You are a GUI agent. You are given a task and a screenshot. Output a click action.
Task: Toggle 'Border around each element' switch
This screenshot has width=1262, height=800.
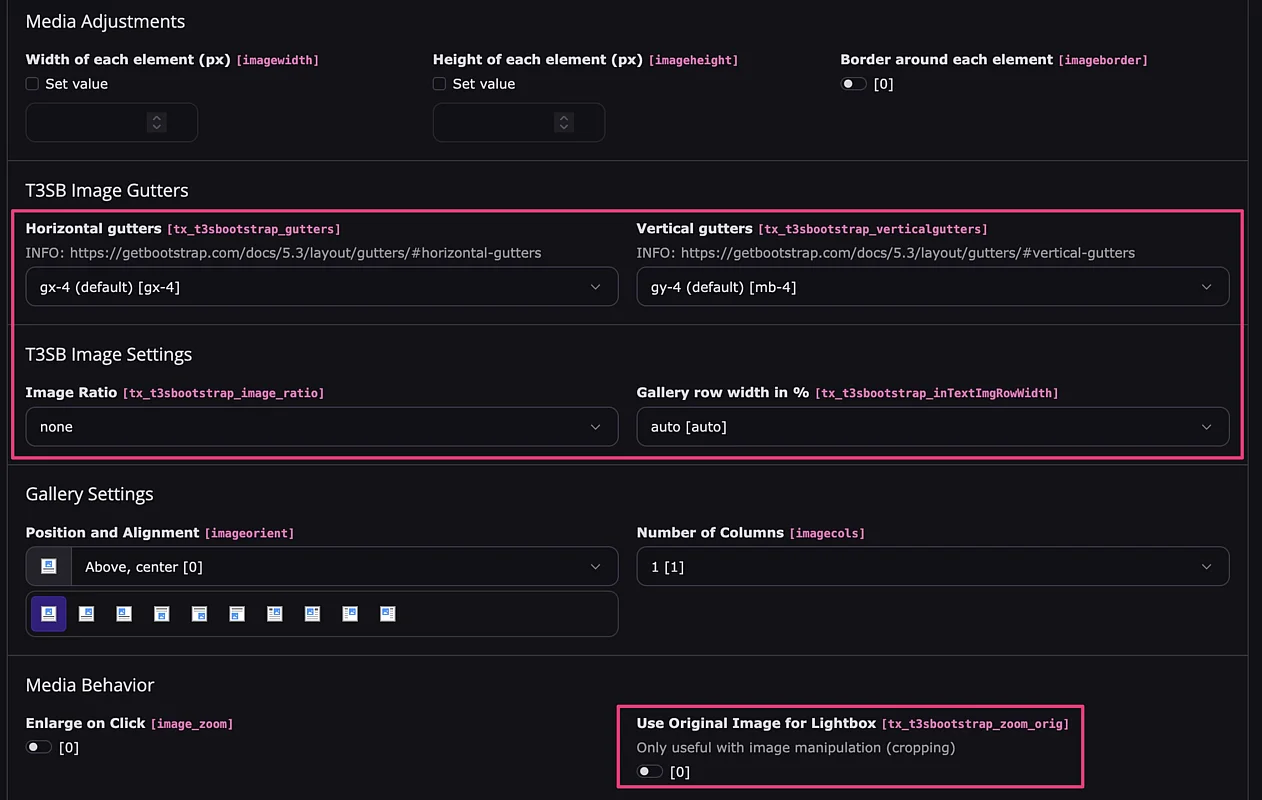[x=853, y=84]
